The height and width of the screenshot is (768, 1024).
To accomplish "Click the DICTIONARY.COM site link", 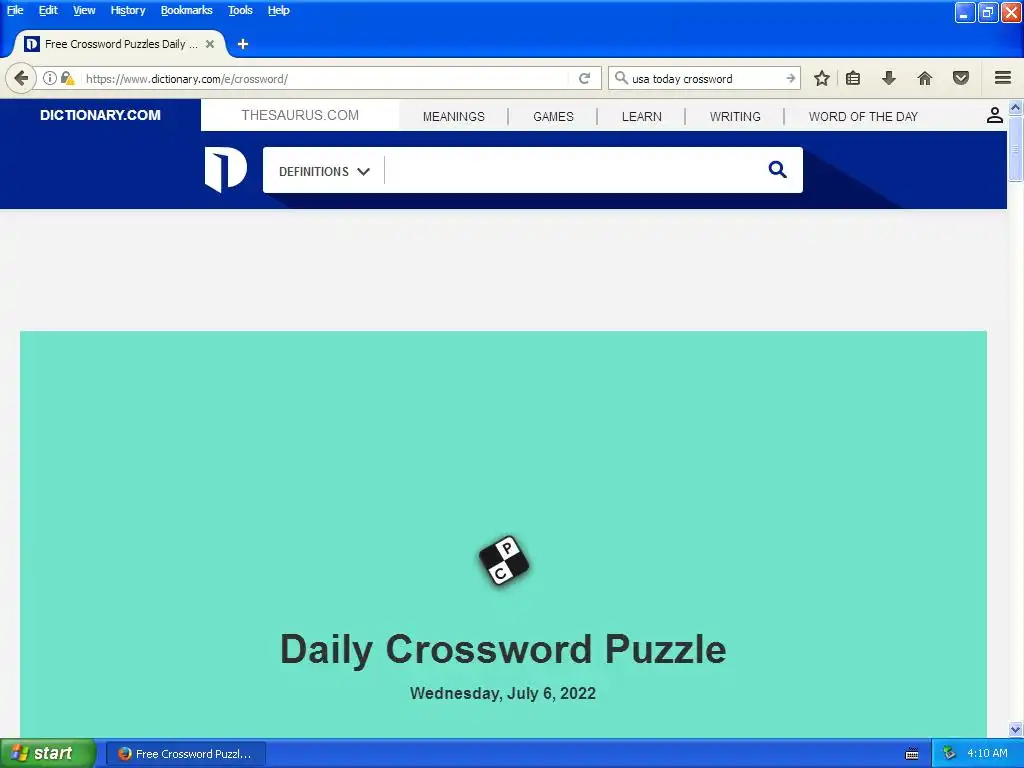I will [100, 115].
